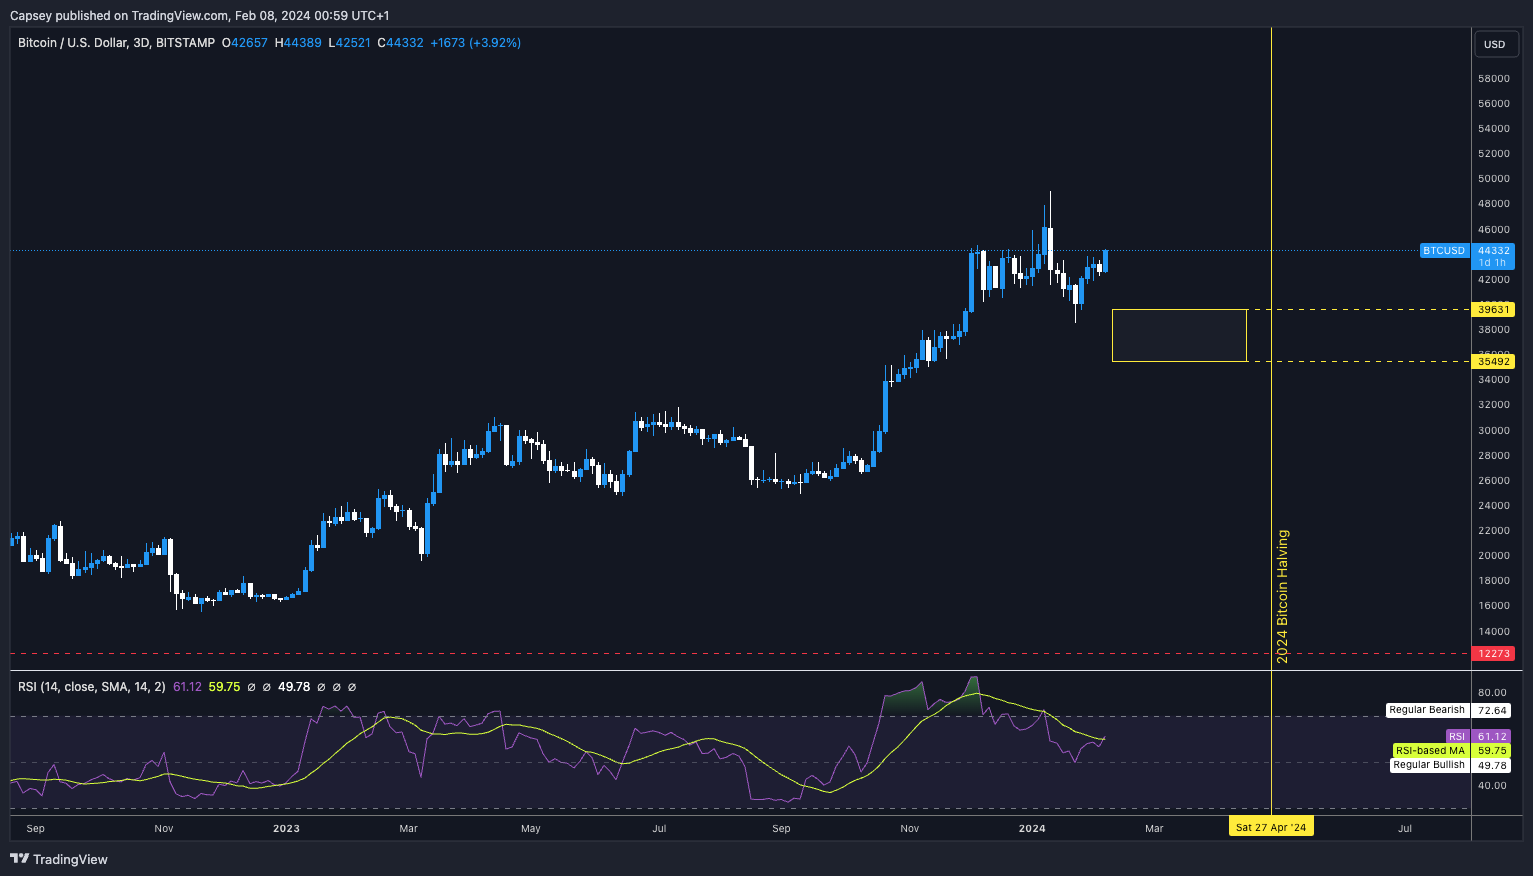Image resolution: width=1533 pixels, height=876 pixels.
Task: Click the 50000 level on price axis
Action: [1493, 179]
